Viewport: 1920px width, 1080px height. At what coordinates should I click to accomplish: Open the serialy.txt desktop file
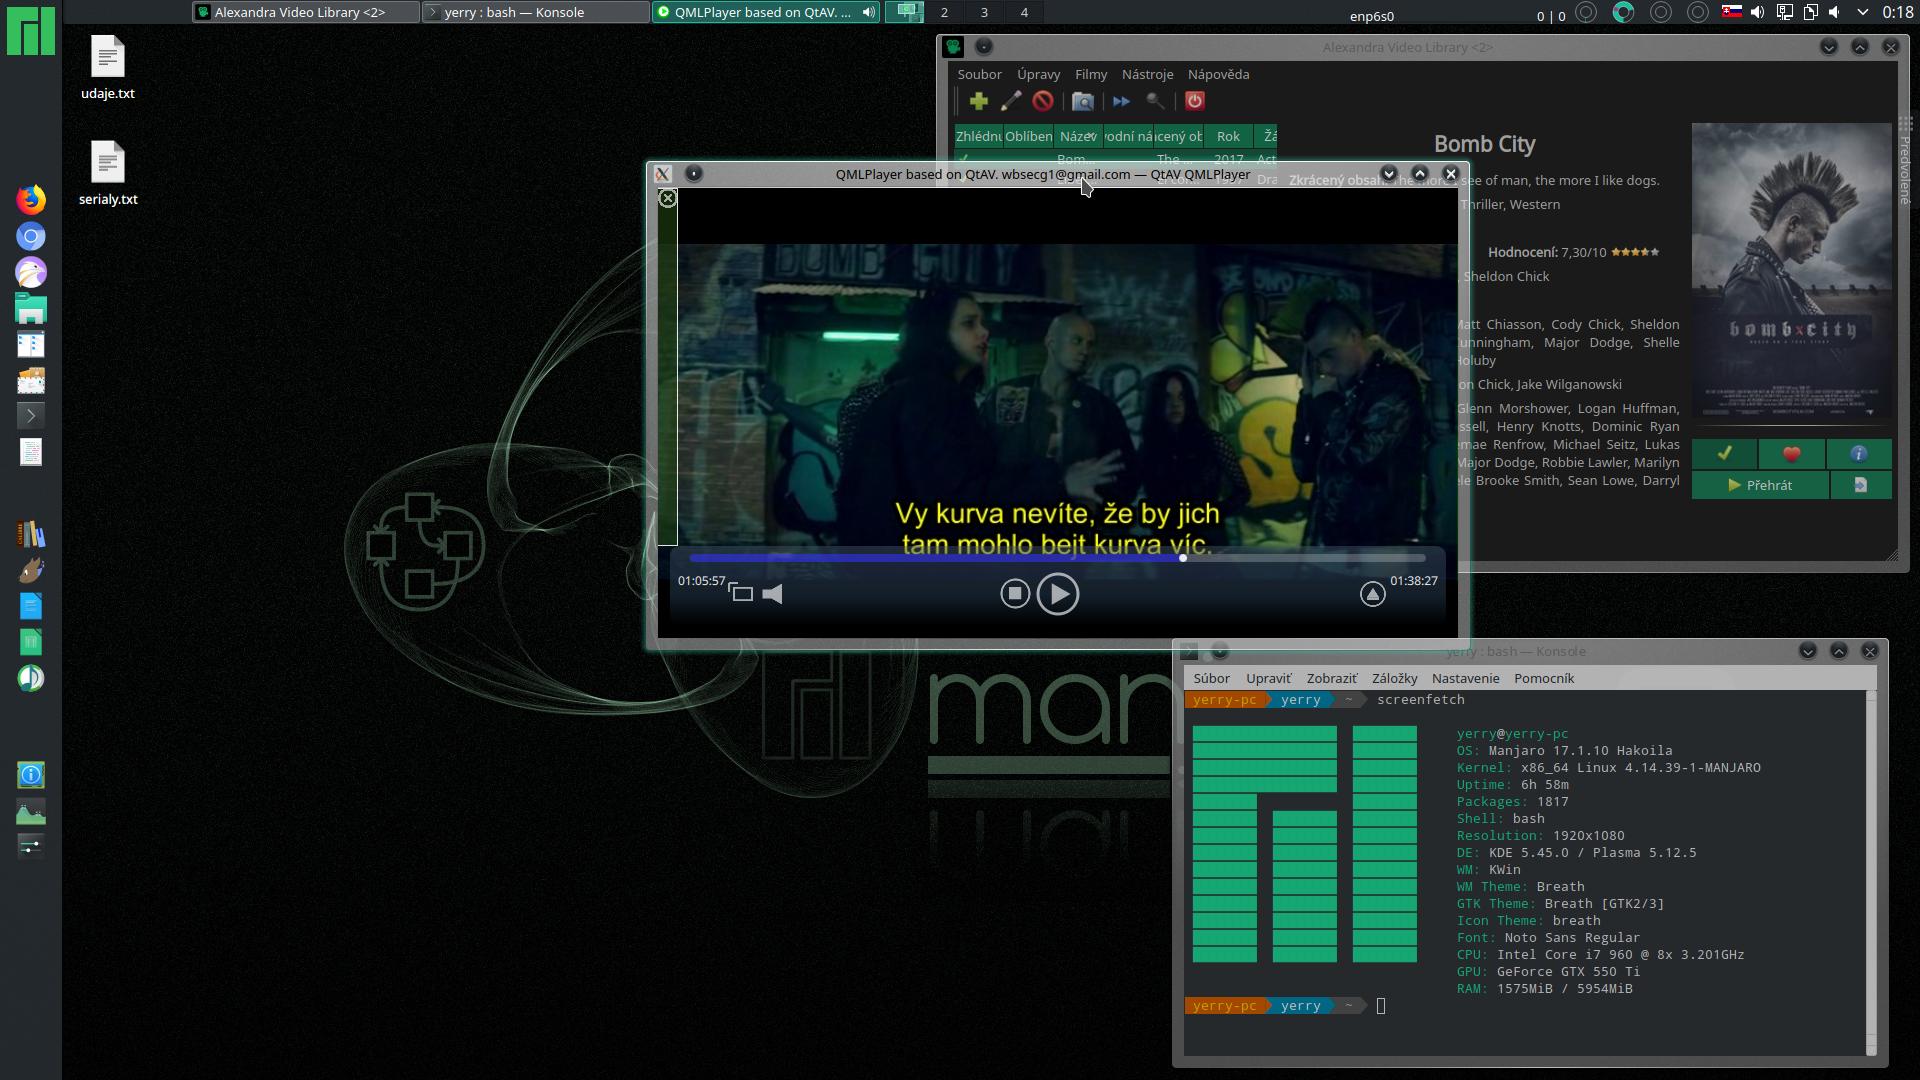click(x=108, y=173)
